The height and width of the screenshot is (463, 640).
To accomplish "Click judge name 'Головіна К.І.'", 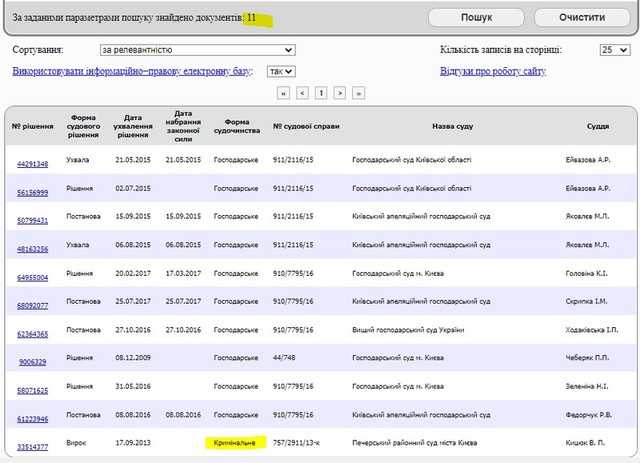I will click(587, 273).
